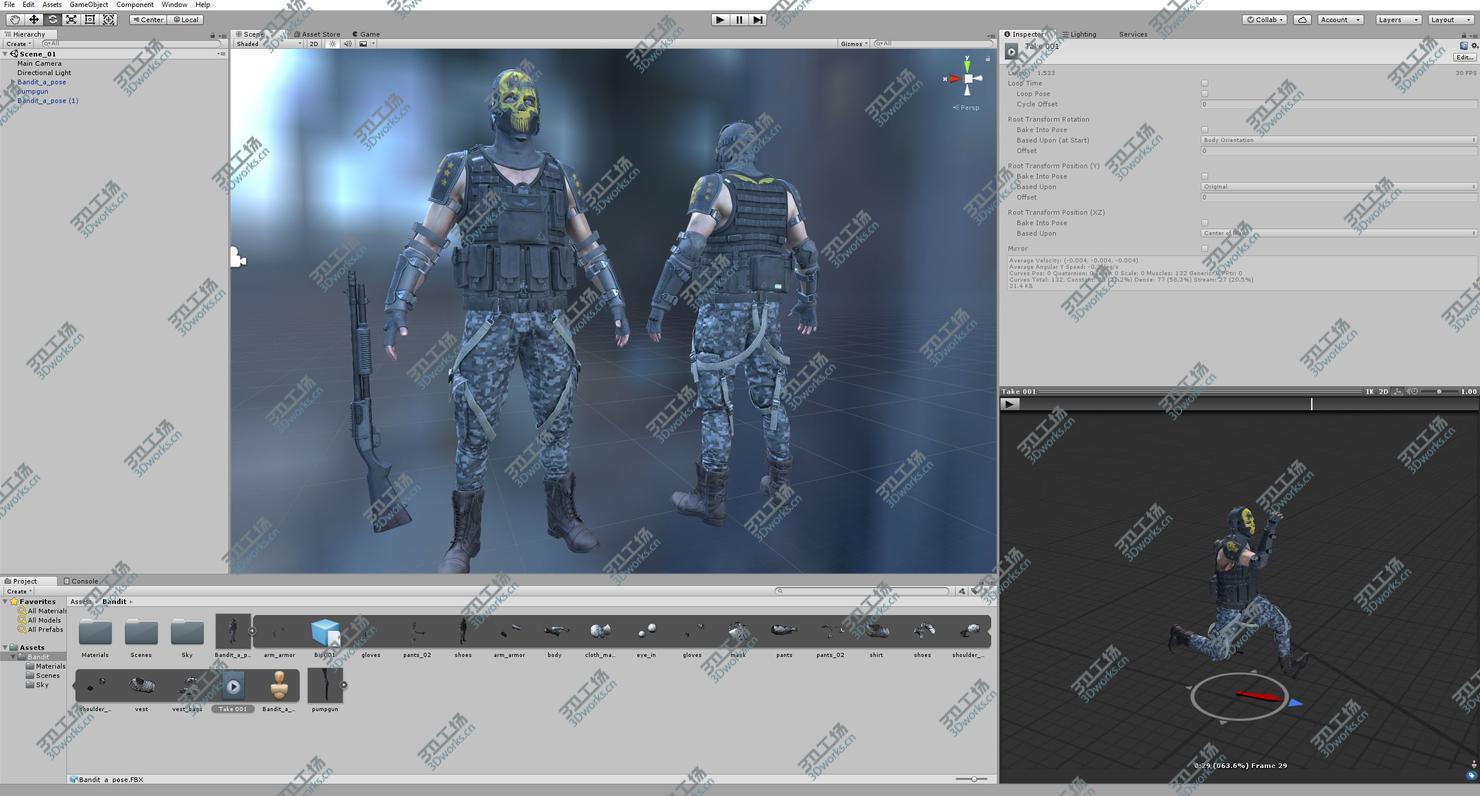1480x796 pixels.
Task: Click Create button in Project panel
Action: click(x=18, y=591)
